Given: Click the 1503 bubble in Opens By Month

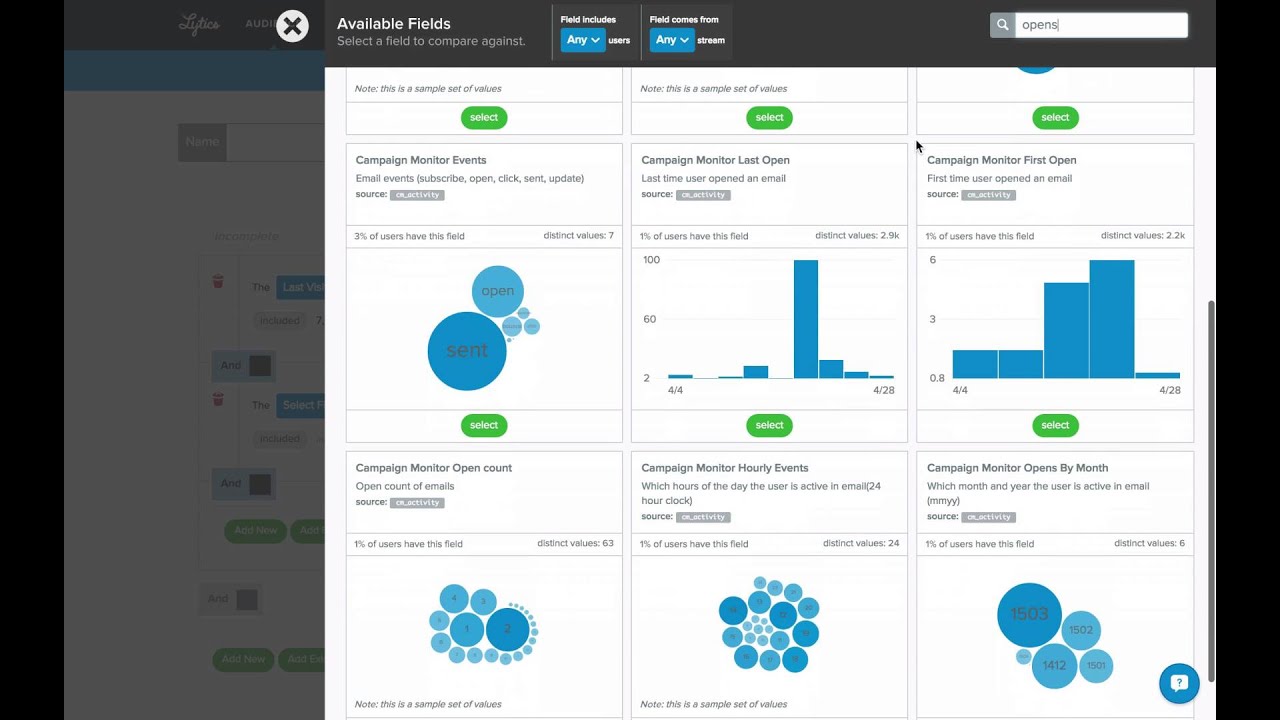Looking at the screenshot, I should (x=1029, y=614).
